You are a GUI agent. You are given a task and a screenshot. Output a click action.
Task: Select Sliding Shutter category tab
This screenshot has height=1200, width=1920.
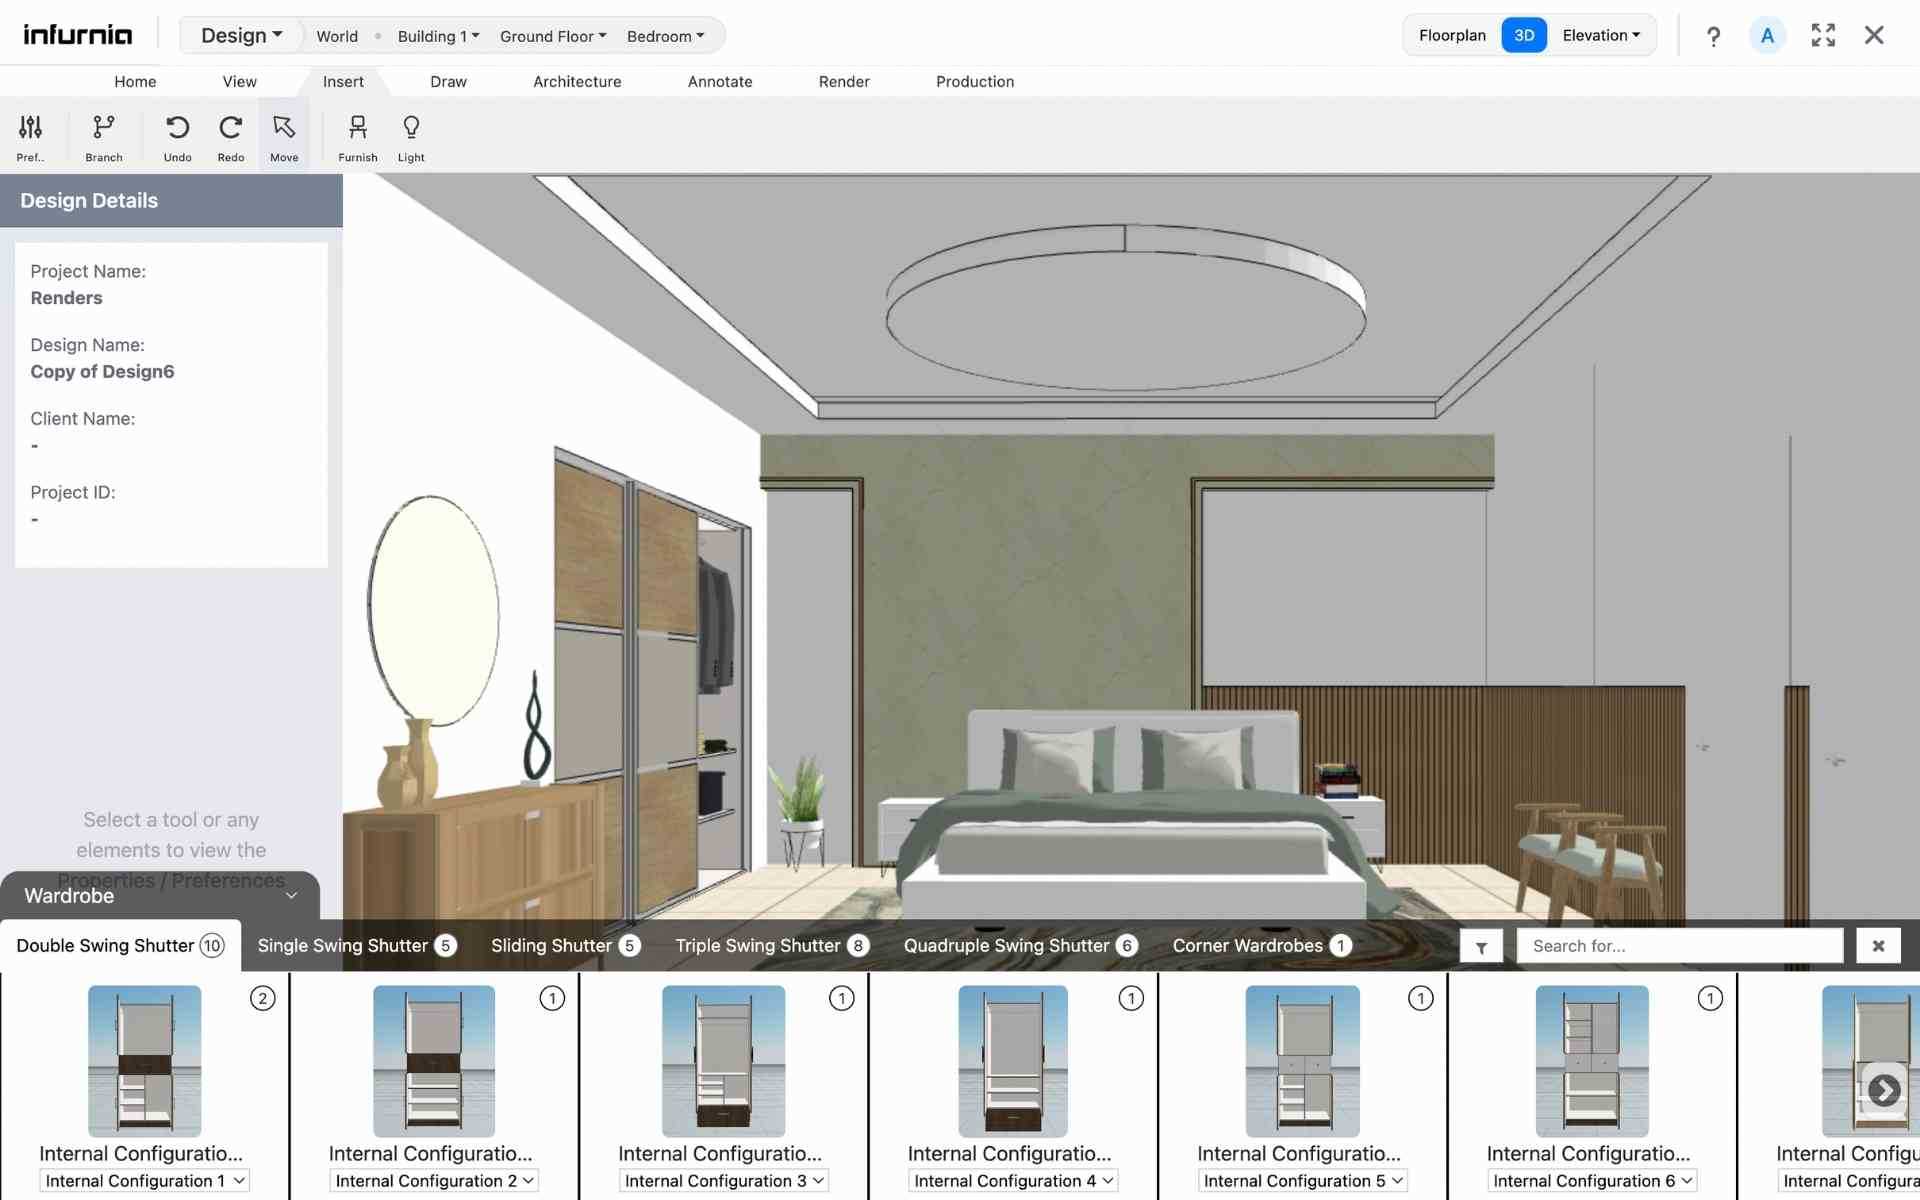(x=566, y=946)
